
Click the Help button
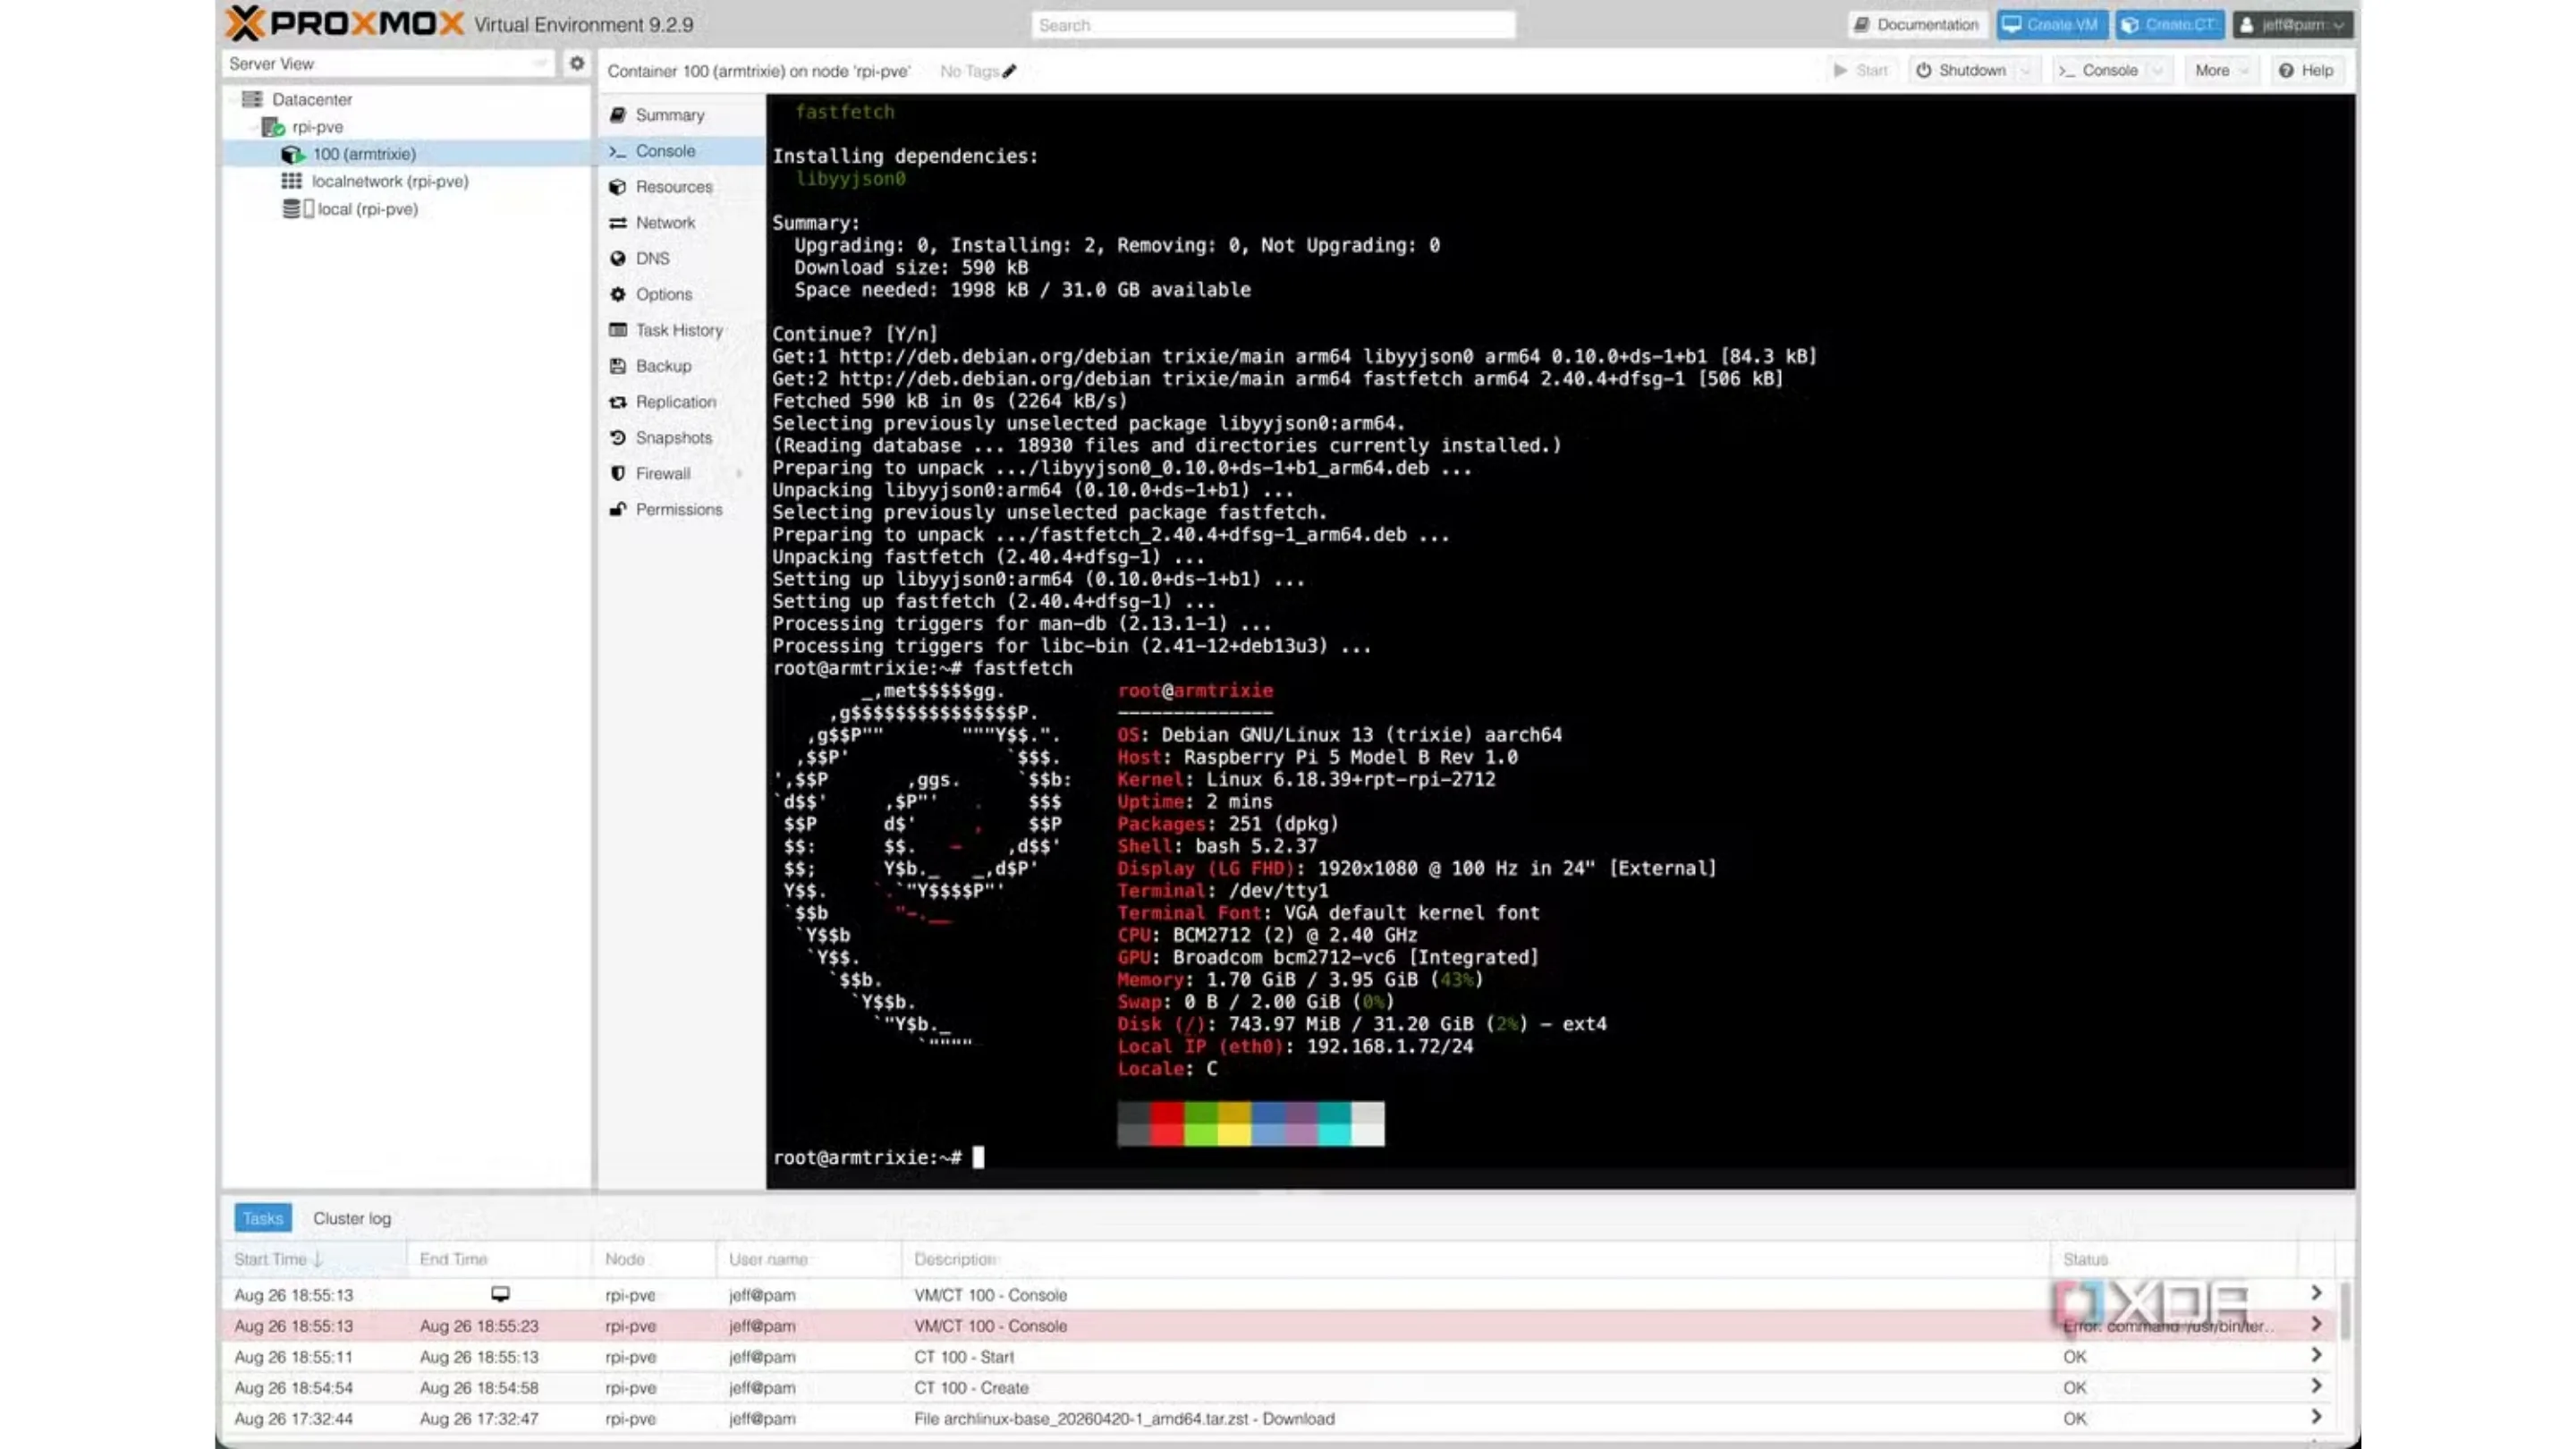coord(2306,71)
